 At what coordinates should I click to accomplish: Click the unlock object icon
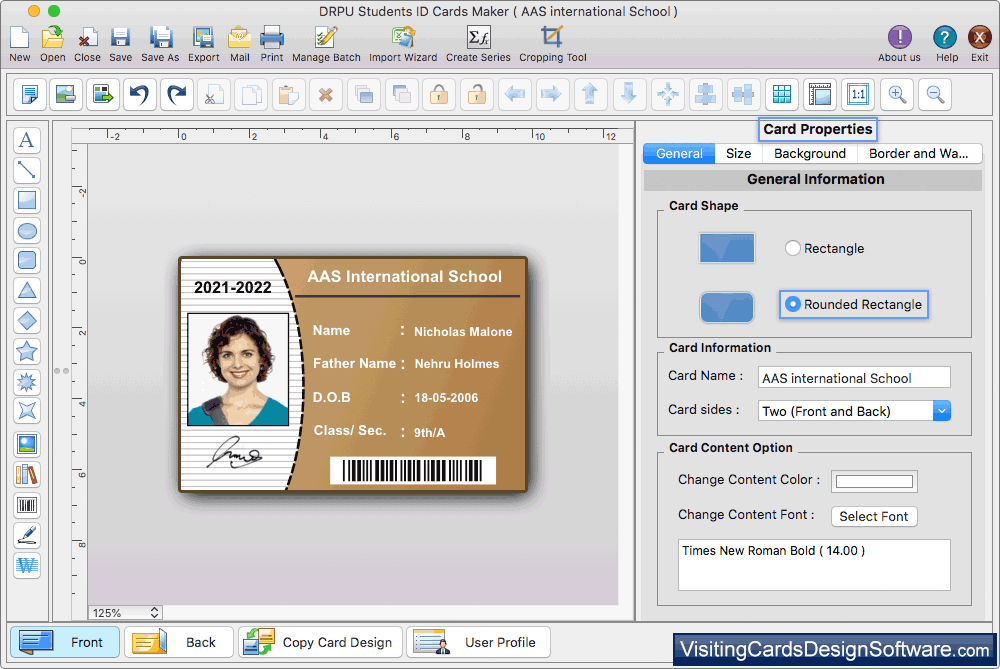click(476, 94)
